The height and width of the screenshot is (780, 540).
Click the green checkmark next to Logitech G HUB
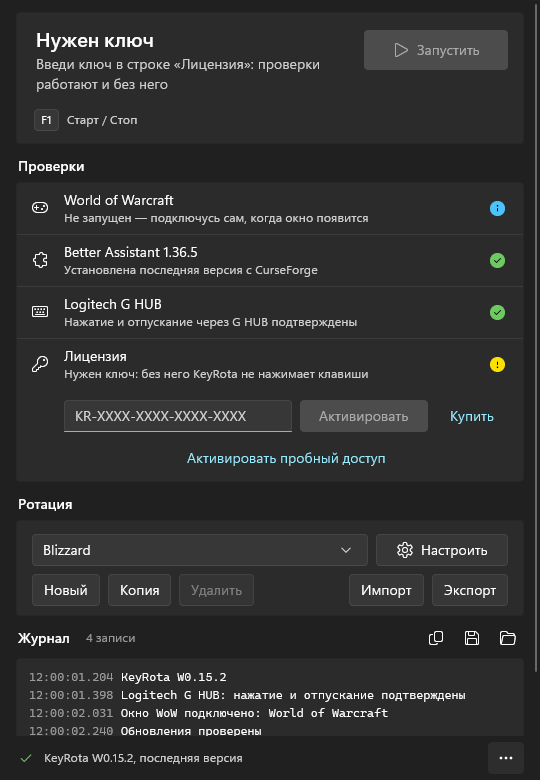497,312
